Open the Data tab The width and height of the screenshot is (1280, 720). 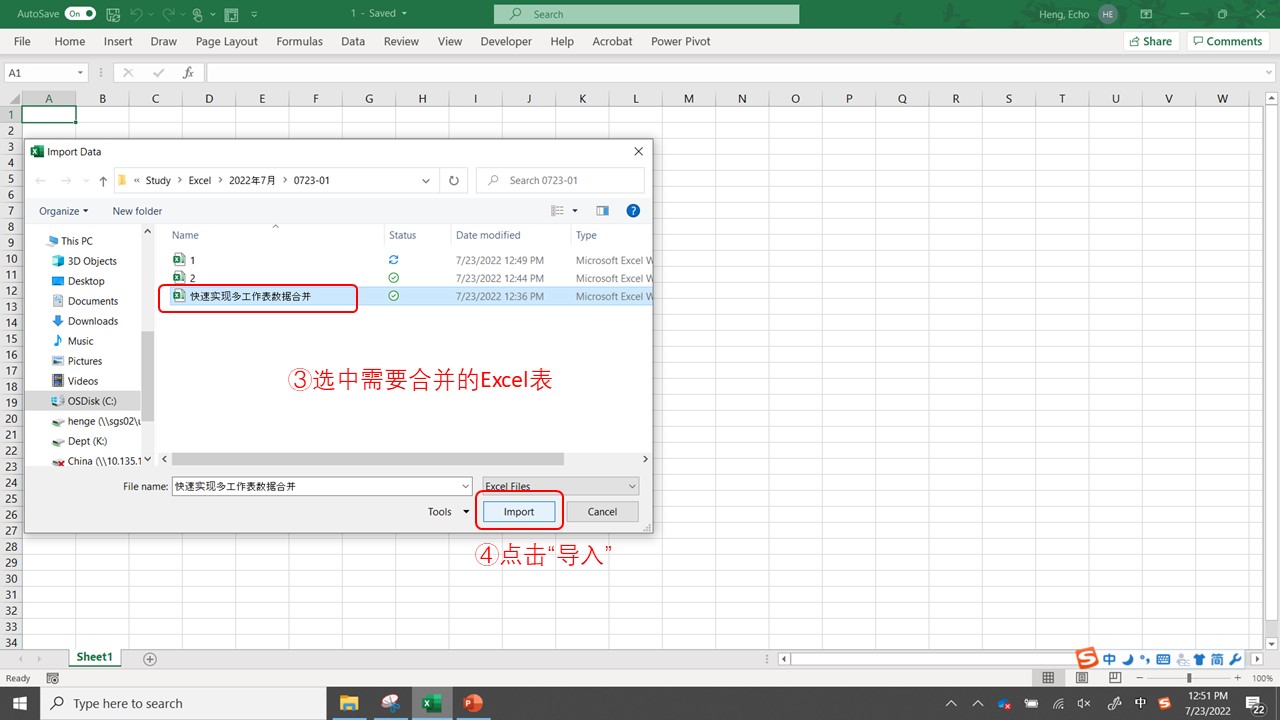point(353,42)
